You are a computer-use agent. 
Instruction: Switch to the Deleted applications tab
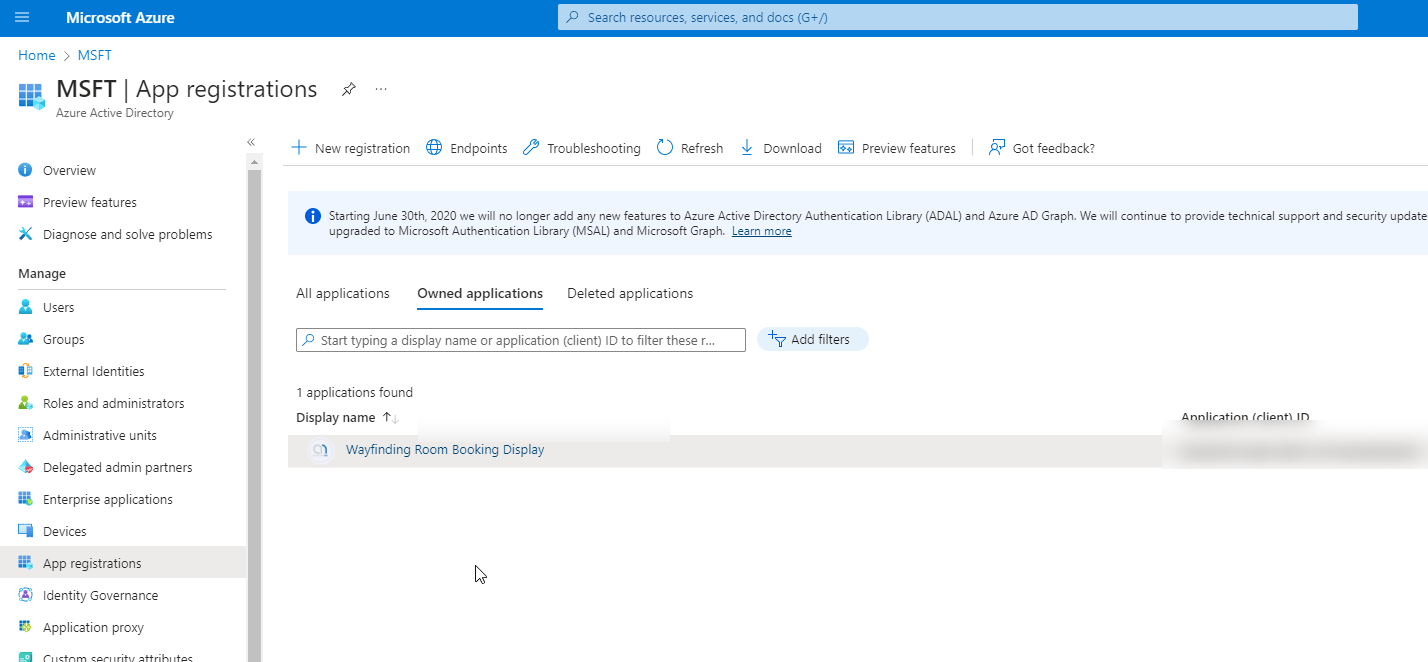pyautogui.click(x=630, y=293)
